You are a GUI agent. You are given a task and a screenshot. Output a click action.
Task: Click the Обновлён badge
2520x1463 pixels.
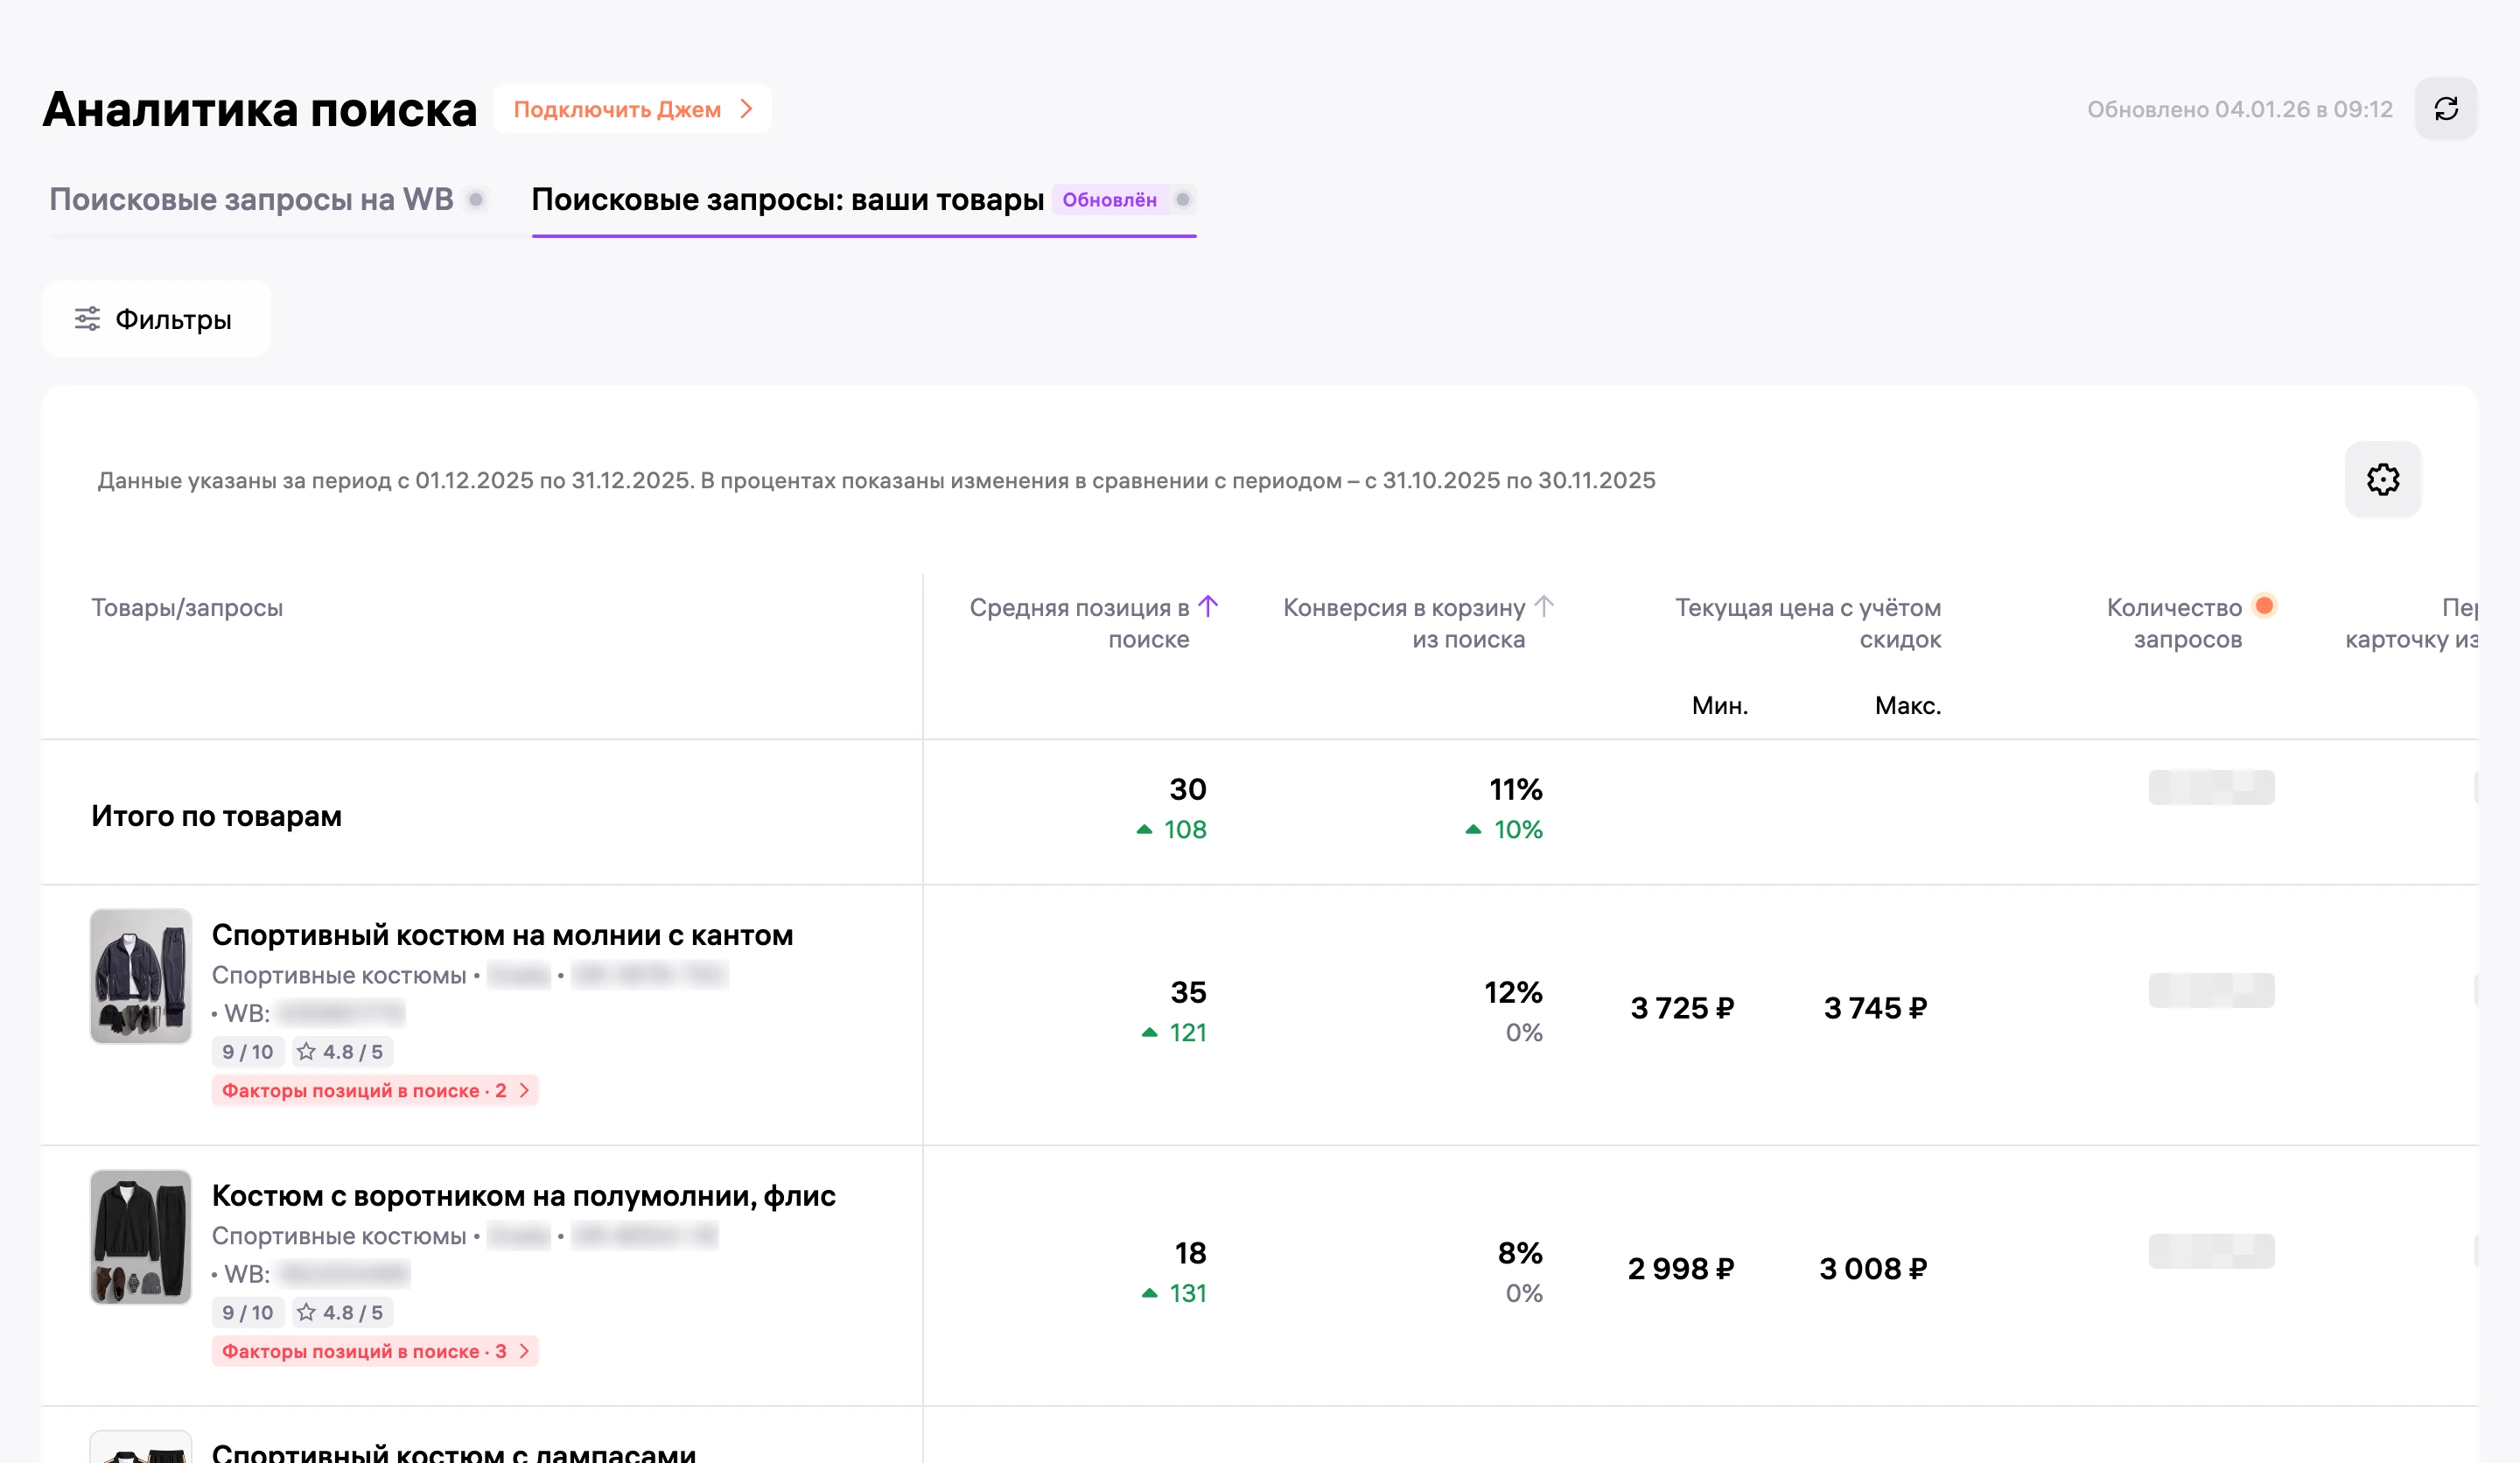(x=1109, y=199)
